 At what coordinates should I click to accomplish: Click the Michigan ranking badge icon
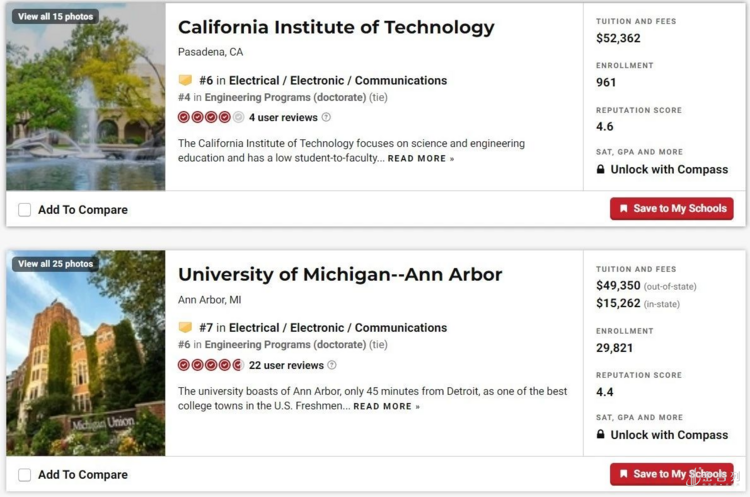[x=185, y=327]
